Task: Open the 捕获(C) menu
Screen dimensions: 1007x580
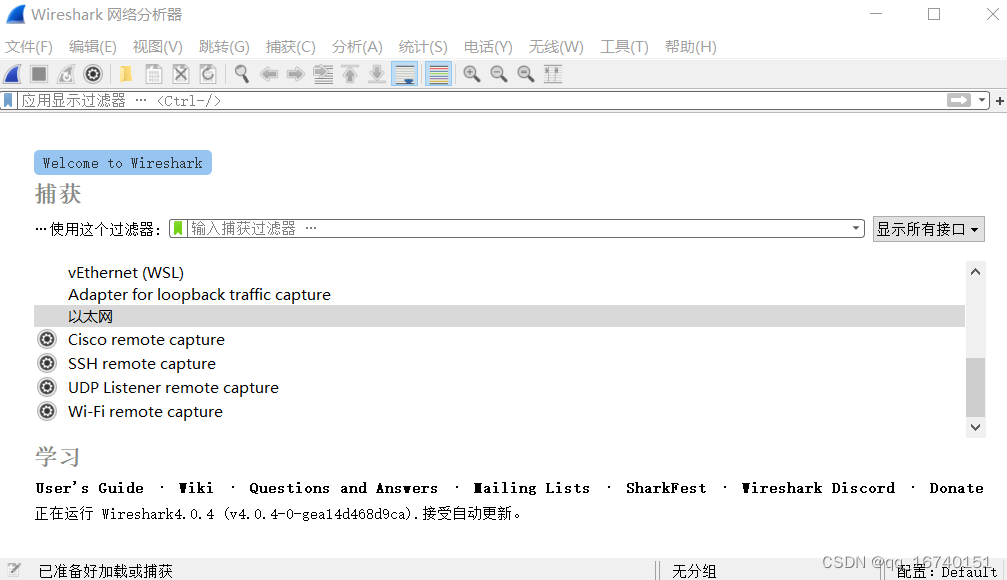Action: coord(290,47)
